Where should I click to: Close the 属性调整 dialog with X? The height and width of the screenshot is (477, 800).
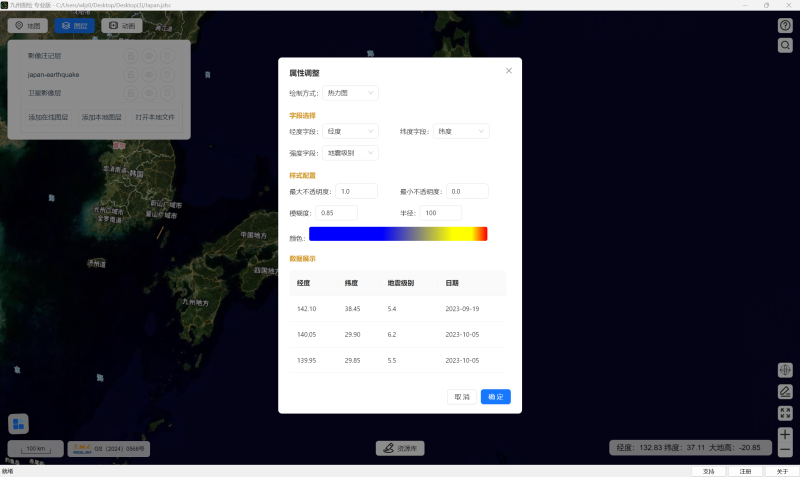[509, 70]
